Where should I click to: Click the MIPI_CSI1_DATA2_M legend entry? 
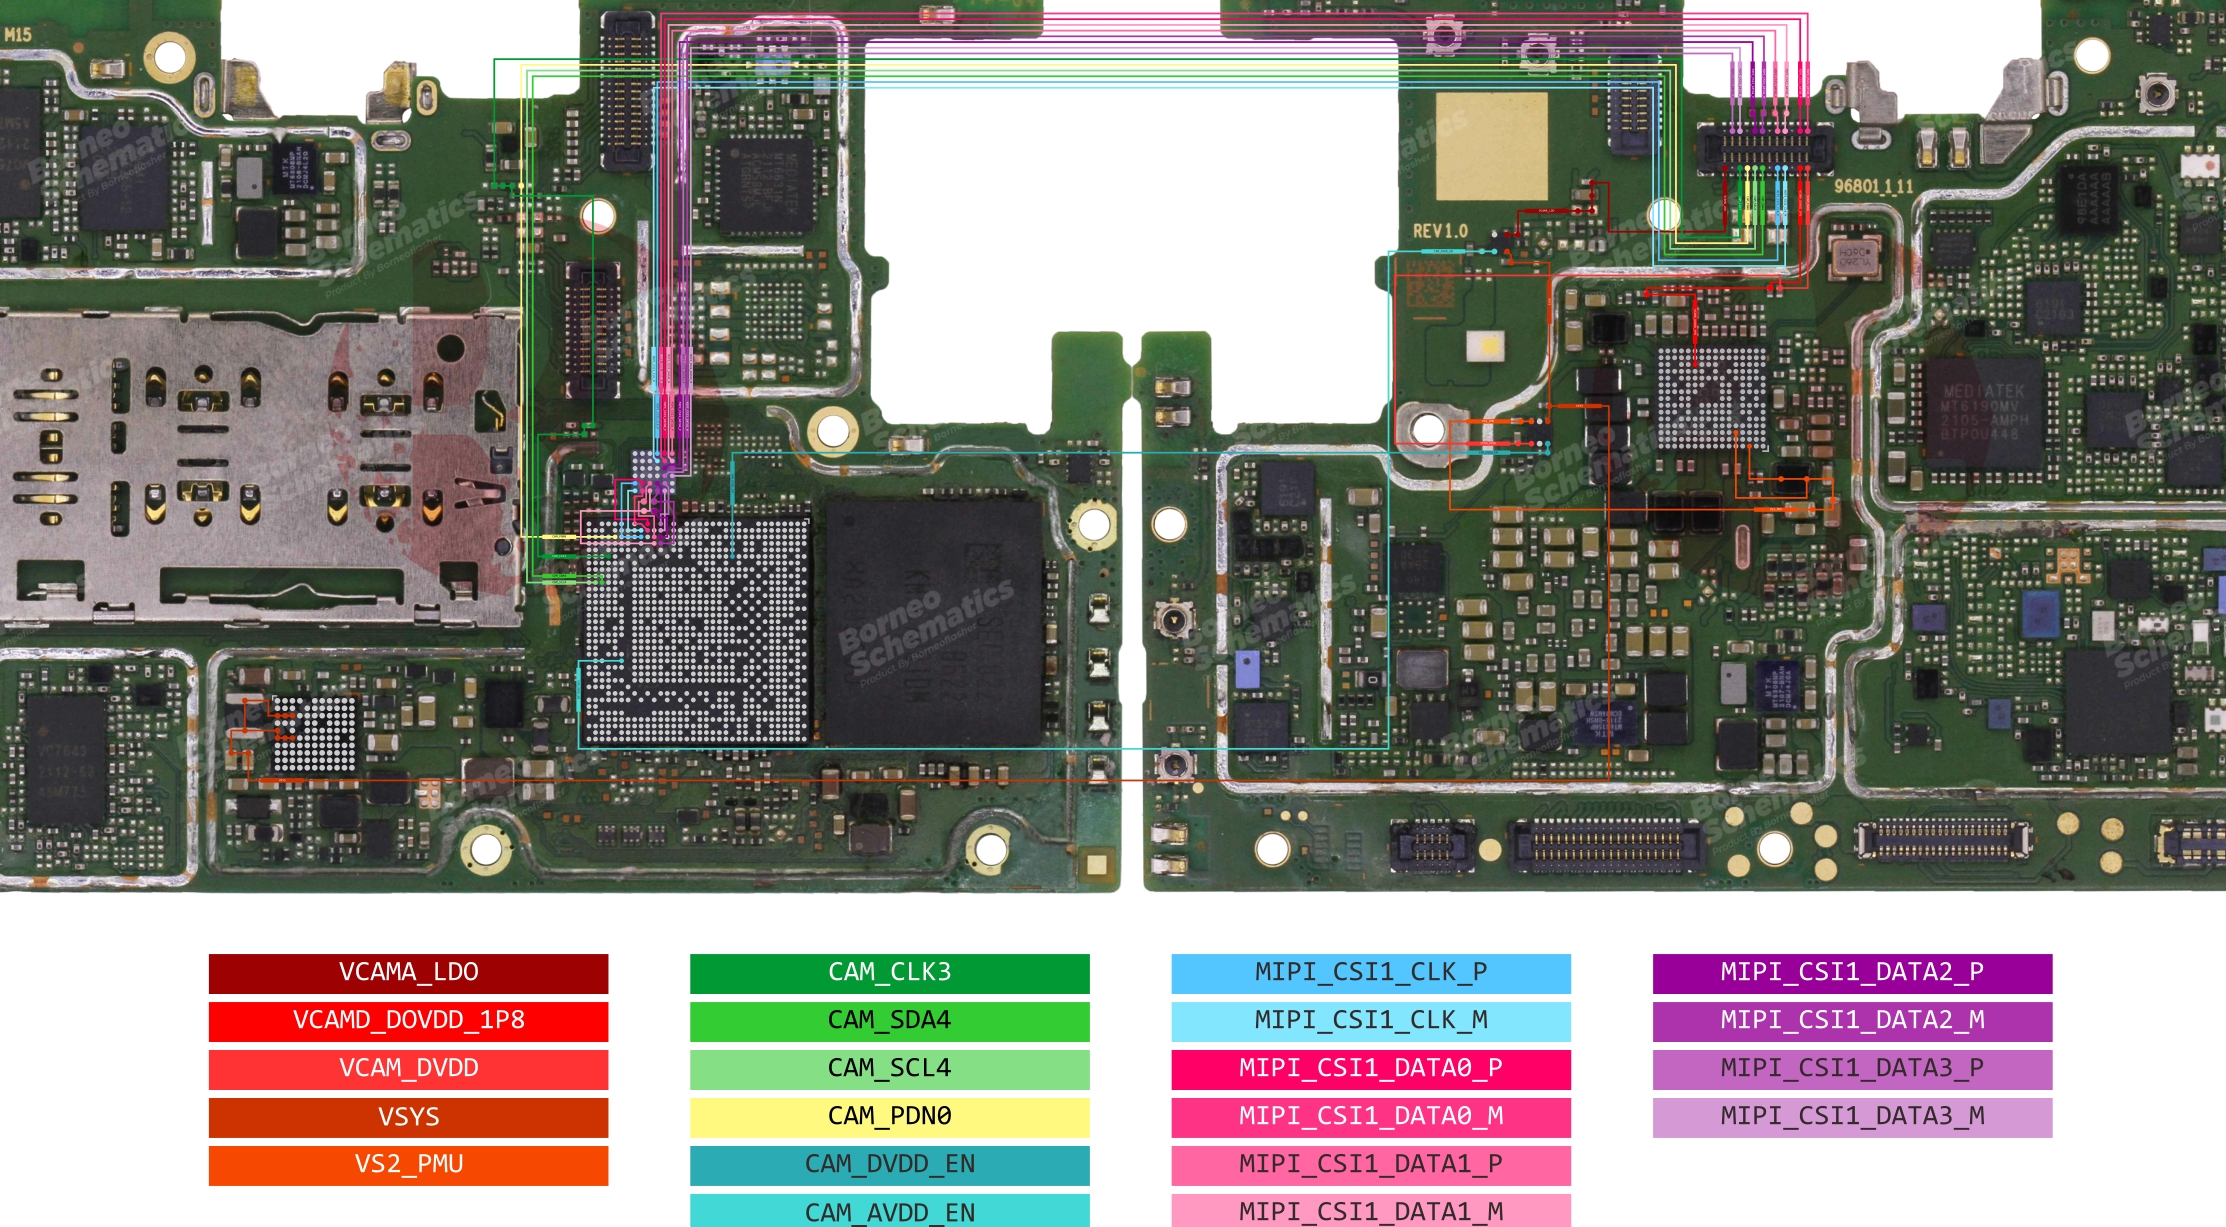(x=1852, y=1021)
